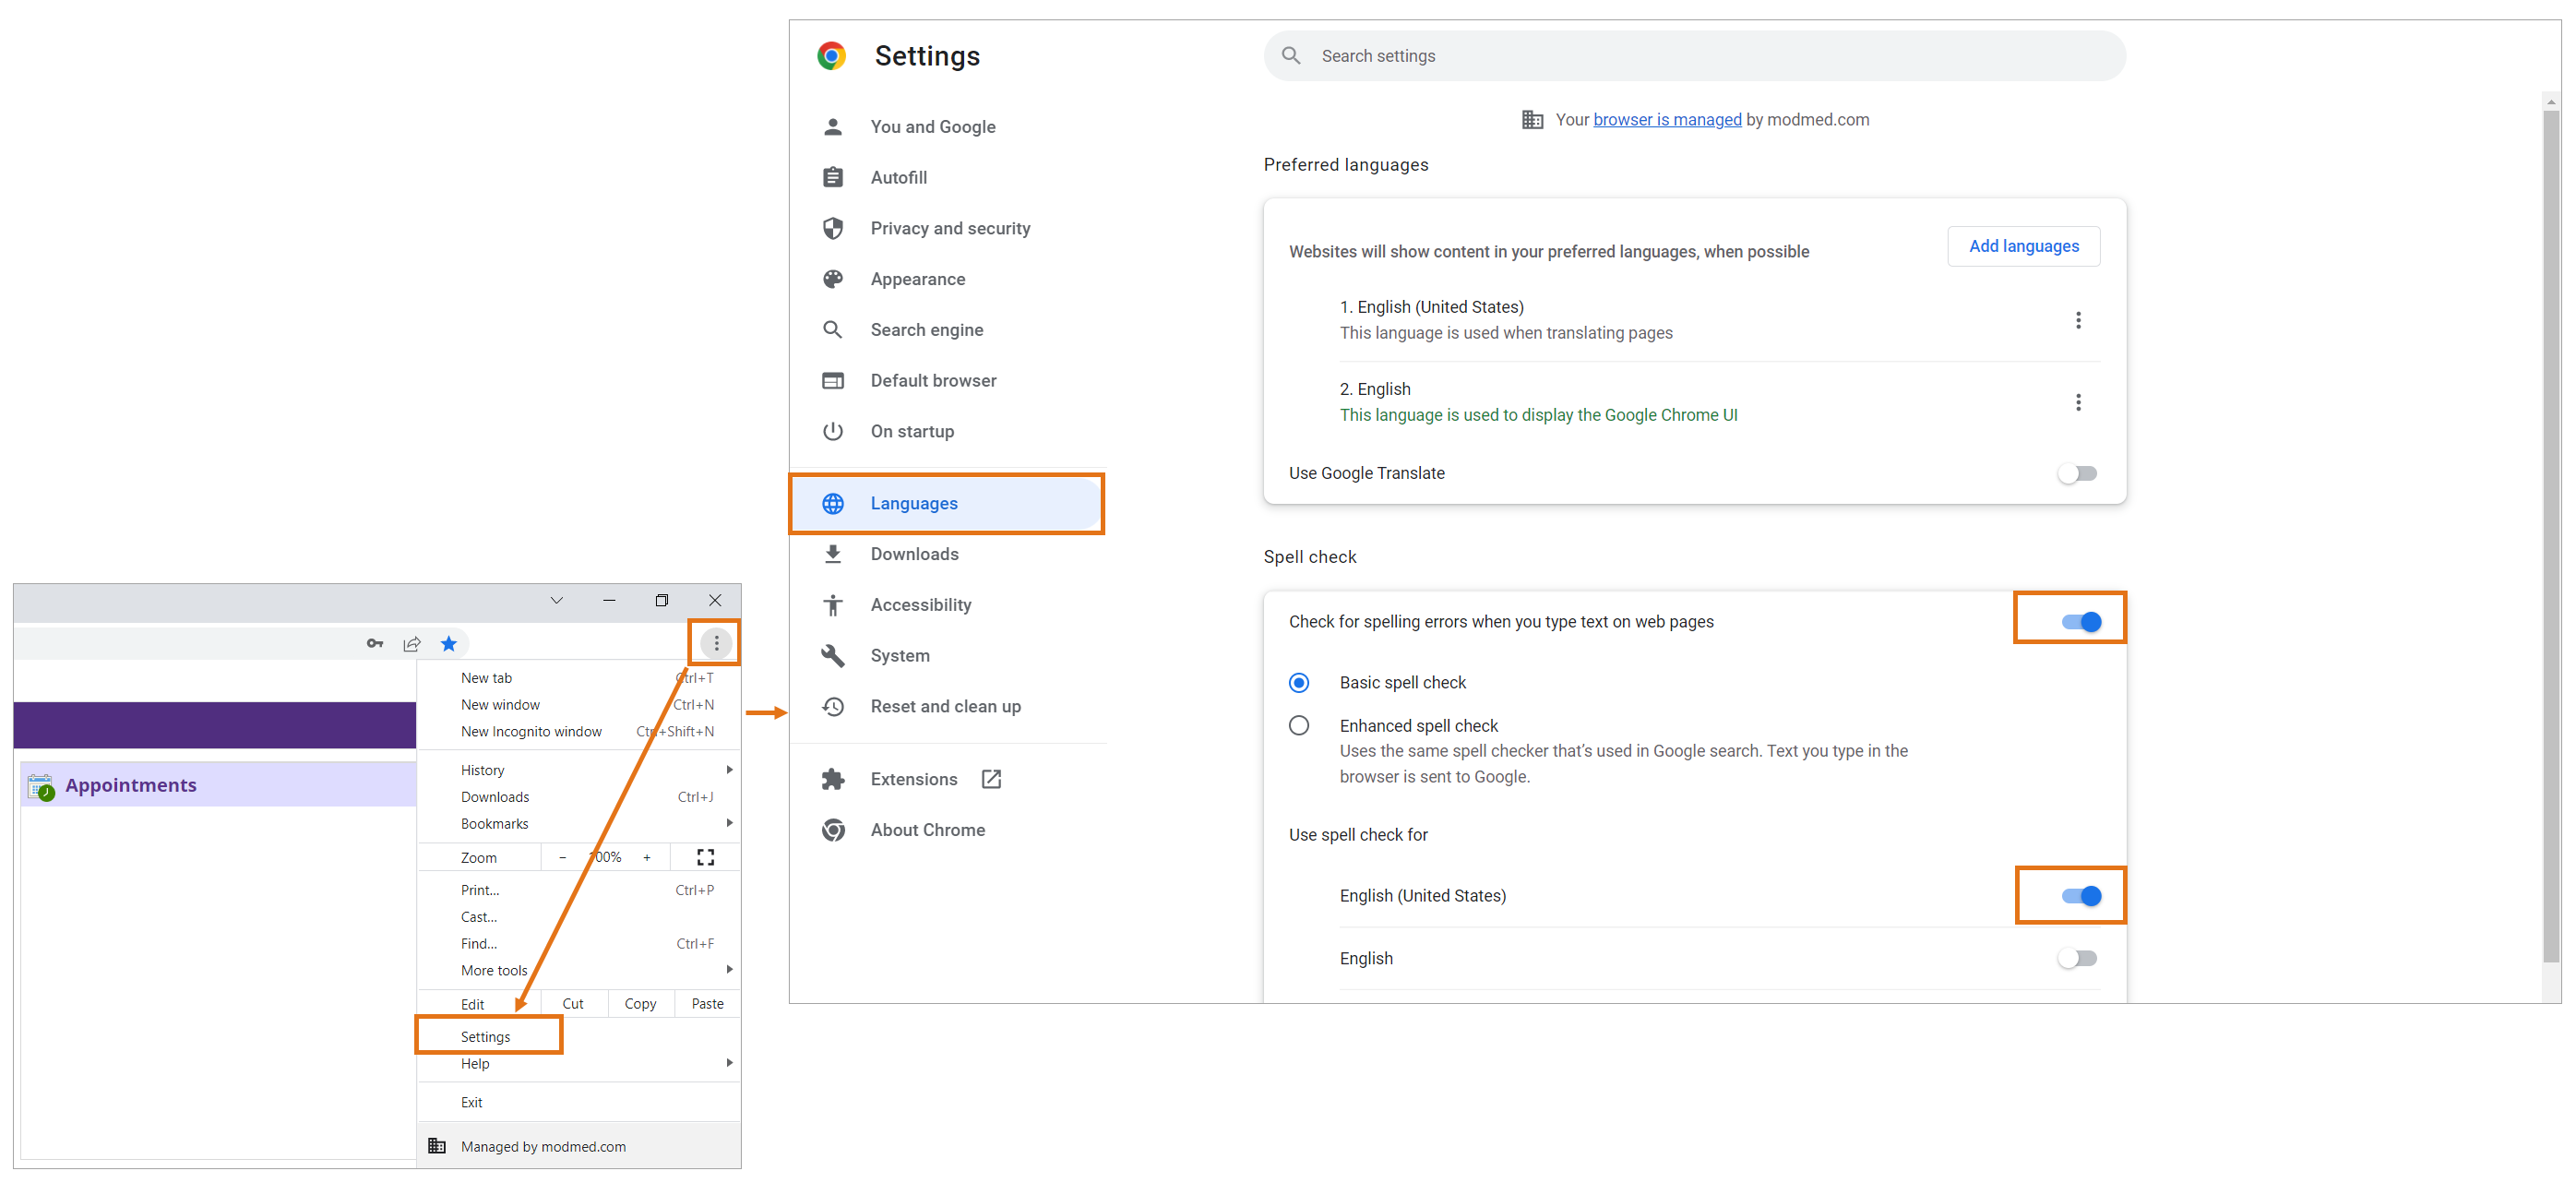This screenshot has height=1183, width=2576.
Task: Click Managed by modmed.com entry
Action: (x=578, y=1147)
